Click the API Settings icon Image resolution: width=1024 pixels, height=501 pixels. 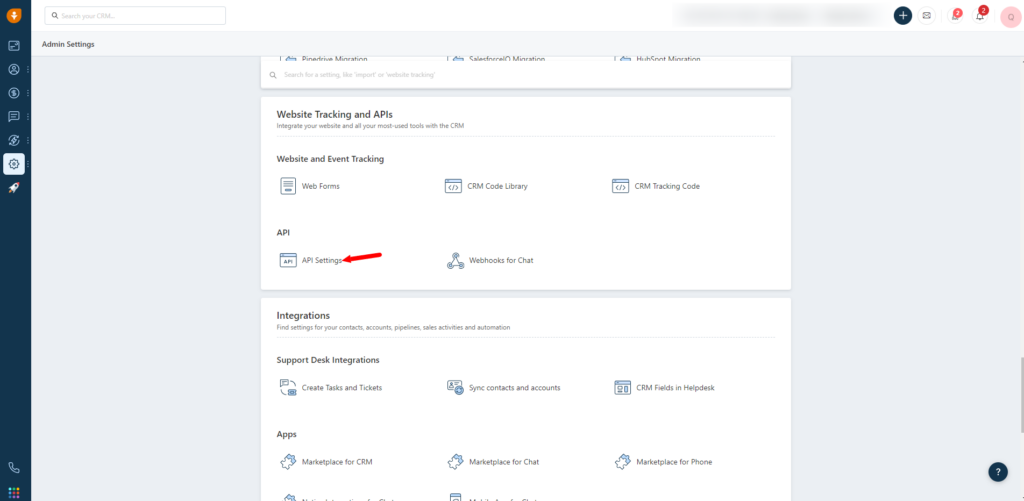[x=288, y=260]
